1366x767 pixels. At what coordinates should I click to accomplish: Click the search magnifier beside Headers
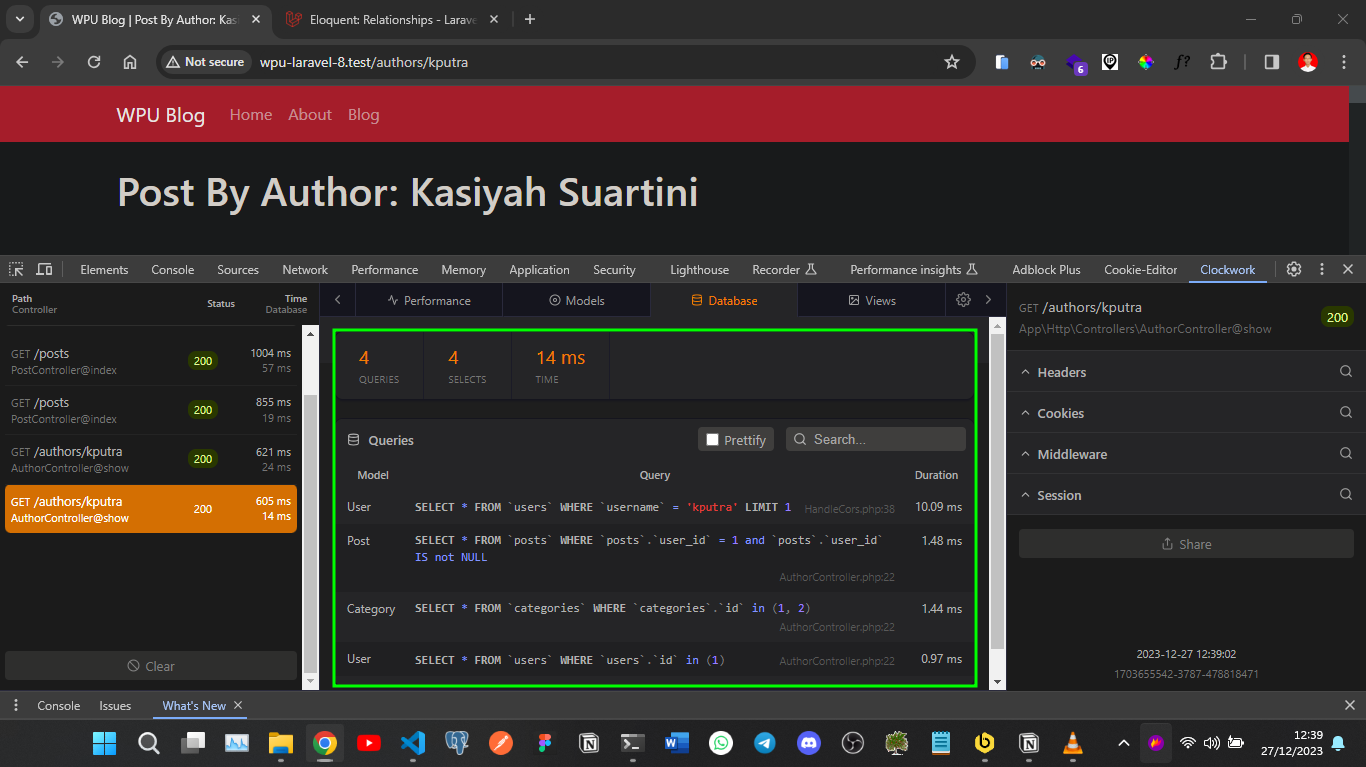pyautogui.click(x=1344, y=371)
